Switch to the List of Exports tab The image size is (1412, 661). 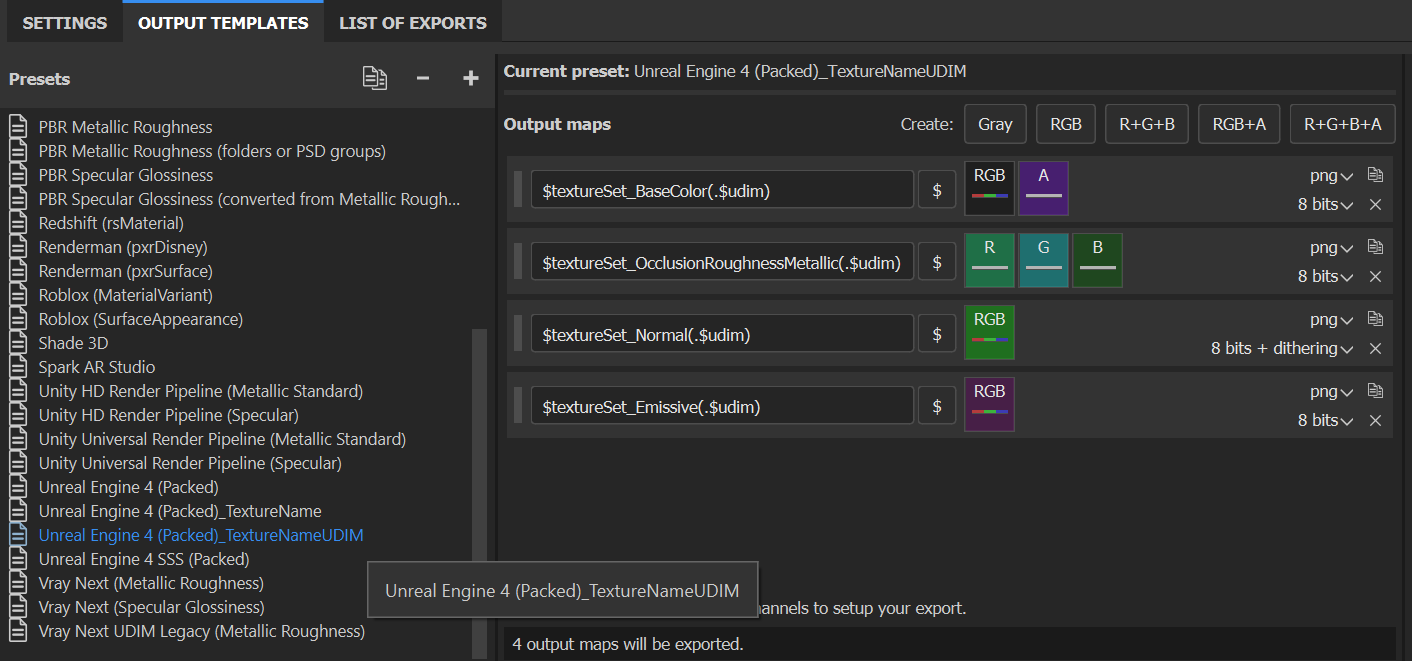413,22
